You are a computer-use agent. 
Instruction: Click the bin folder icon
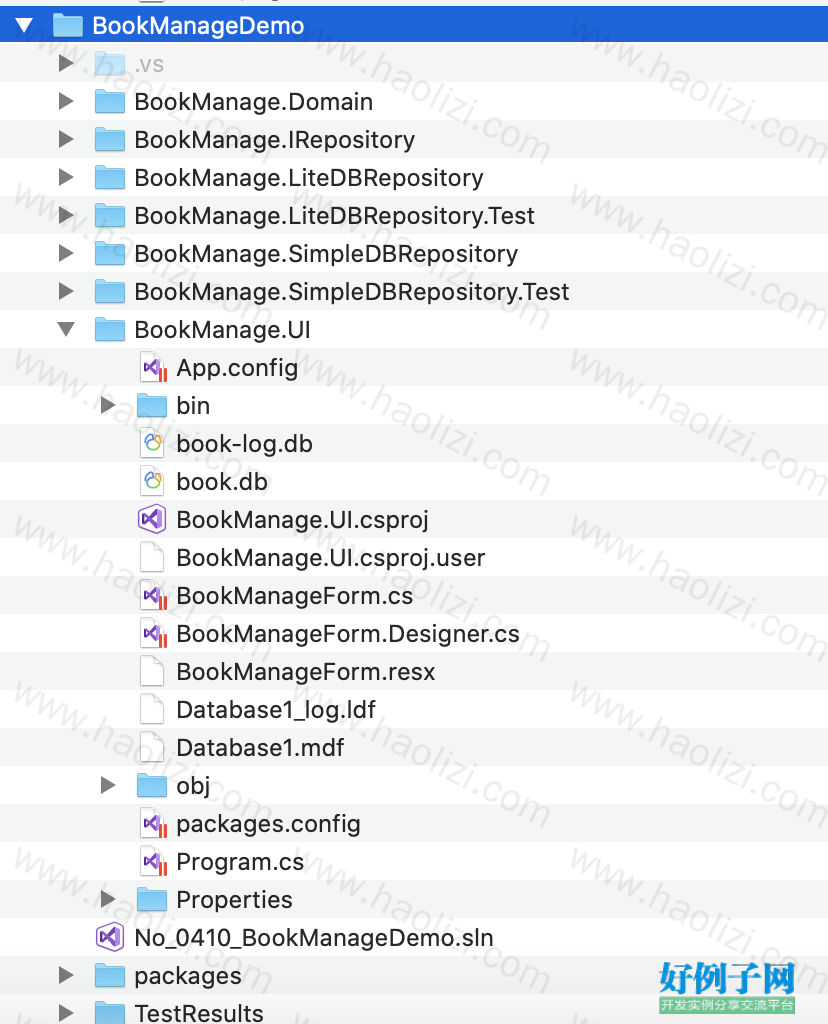[152, 405]
